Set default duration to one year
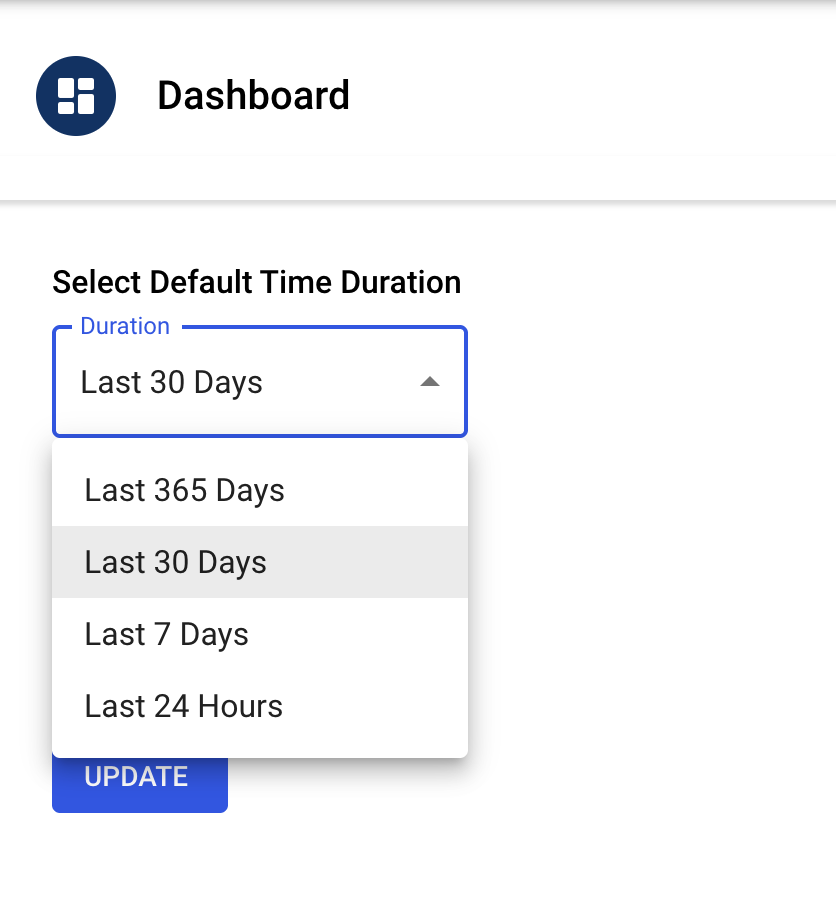The width and height of the screenshot is (836, 914). pyautogui.click(x=185, y=490)
